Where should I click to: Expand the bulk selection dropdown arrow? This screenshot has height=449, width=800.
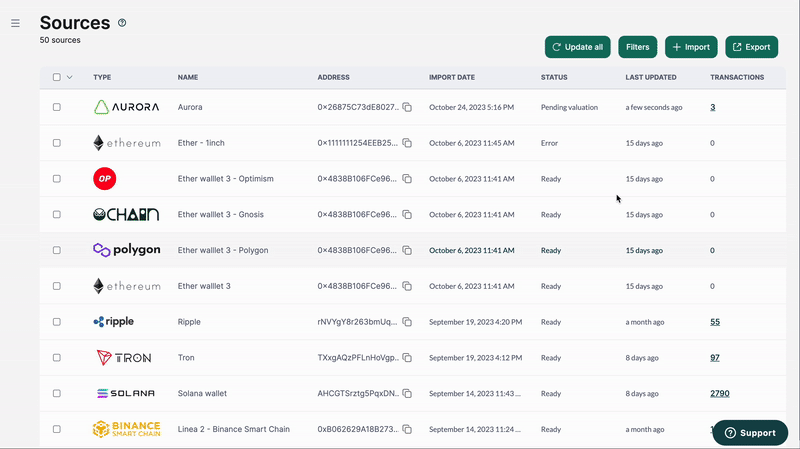point(69,77)
